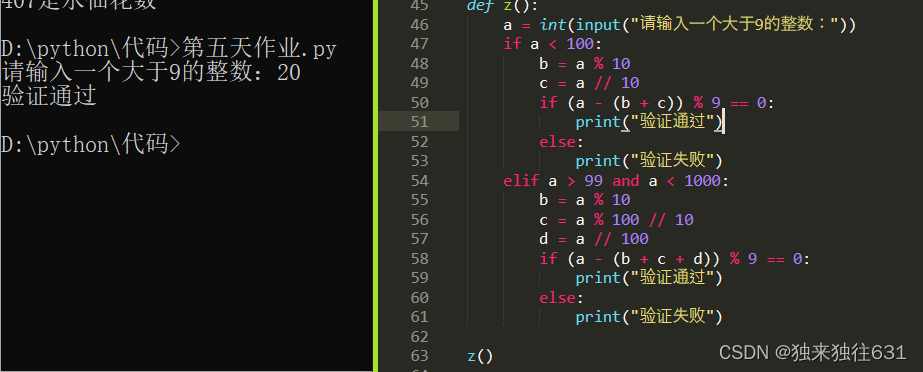Click 'b = a % 10' on line 48
The image size is (923, 372).
coord(585,64)
